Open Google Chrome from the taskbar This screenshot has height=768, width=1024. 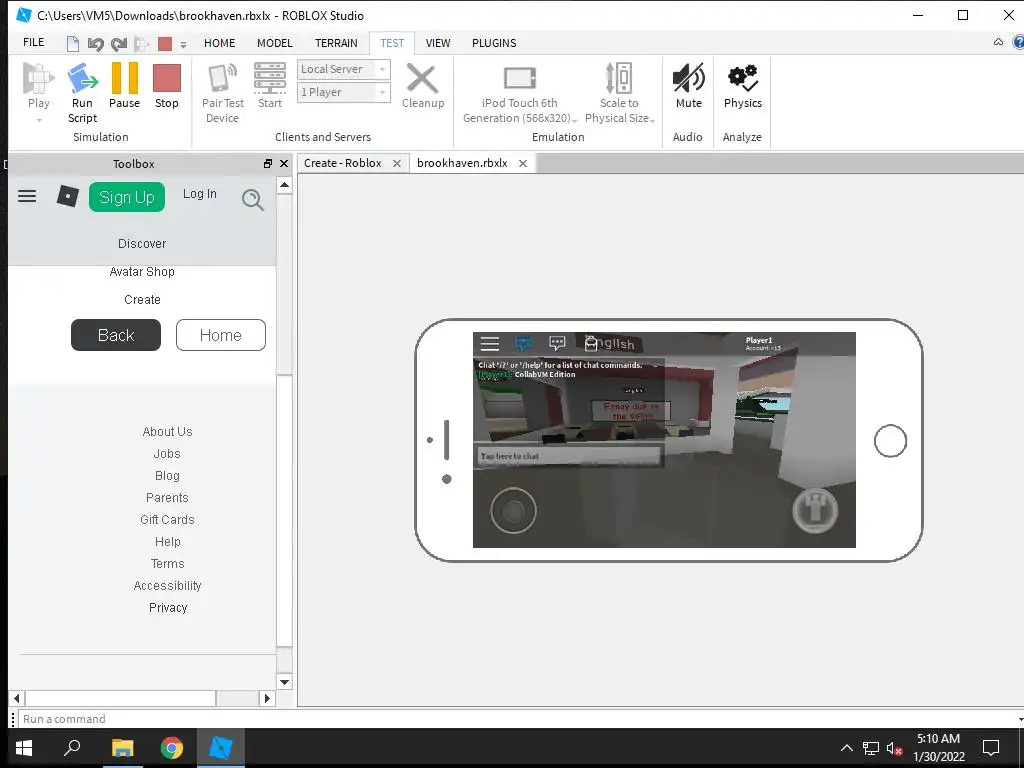172,748
